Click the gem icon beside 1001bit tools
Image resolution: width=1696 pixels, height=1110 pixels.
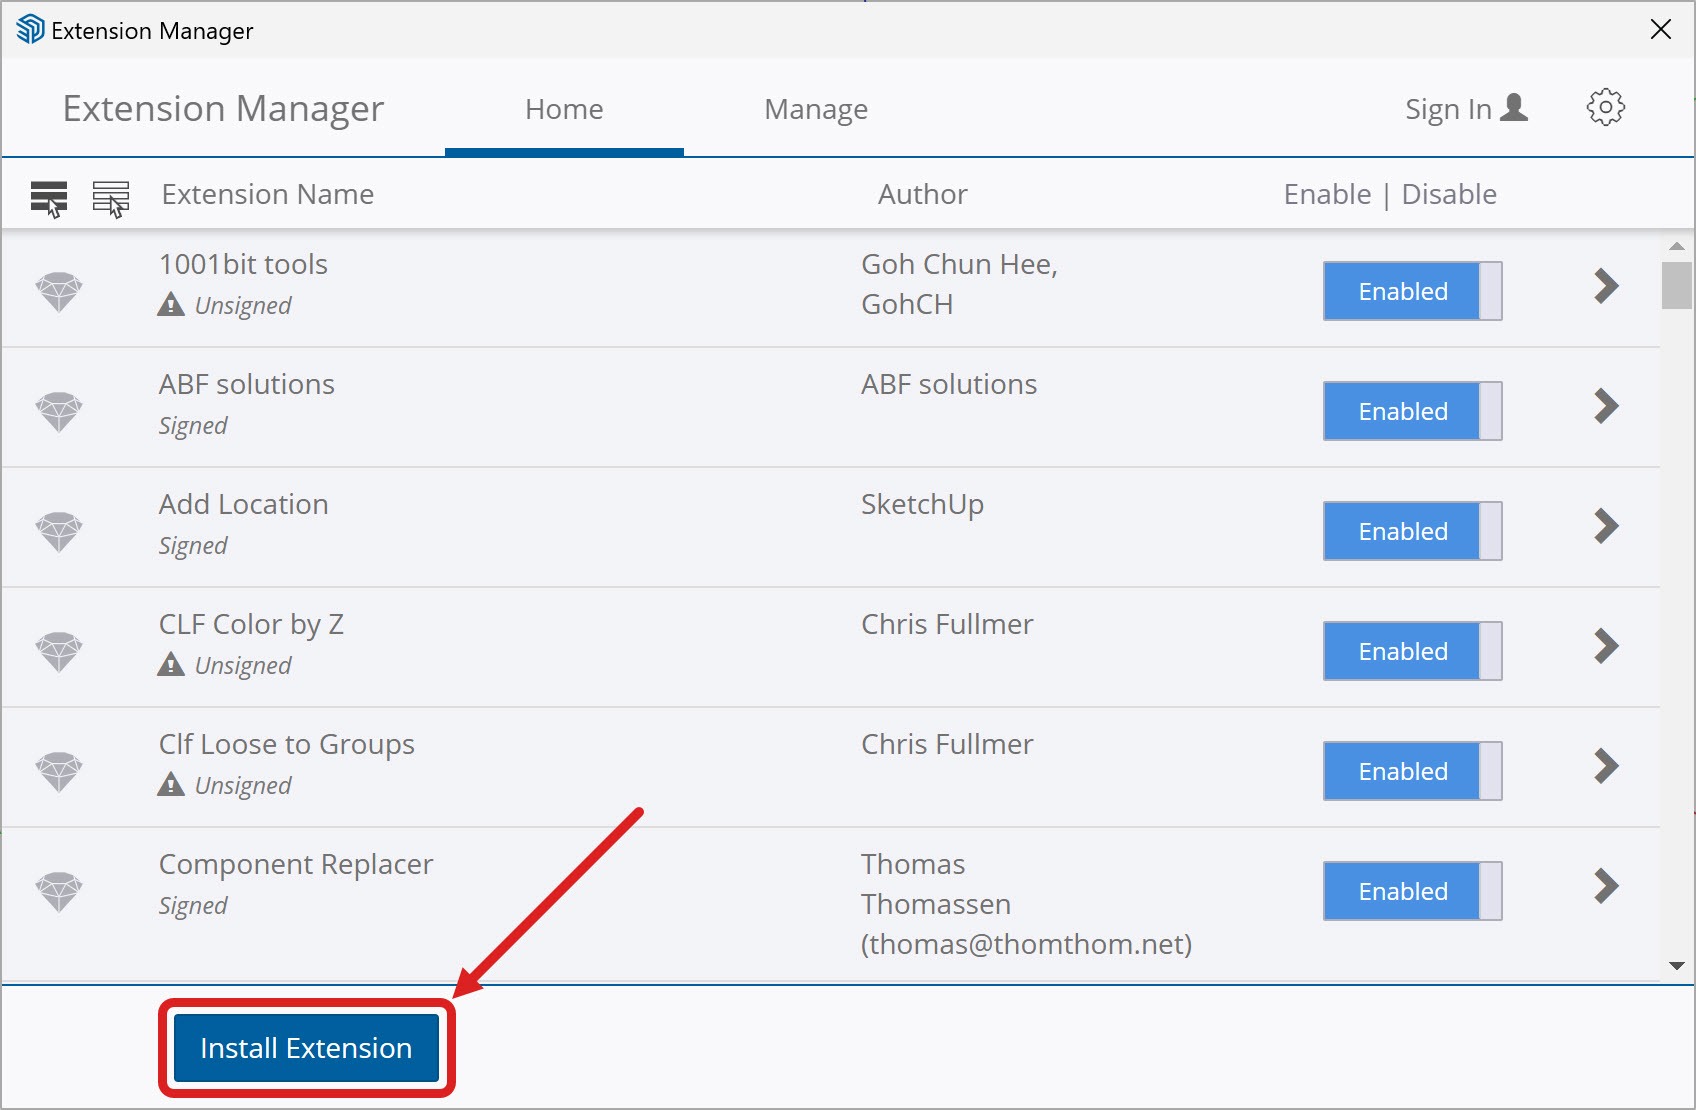[59, 291]
